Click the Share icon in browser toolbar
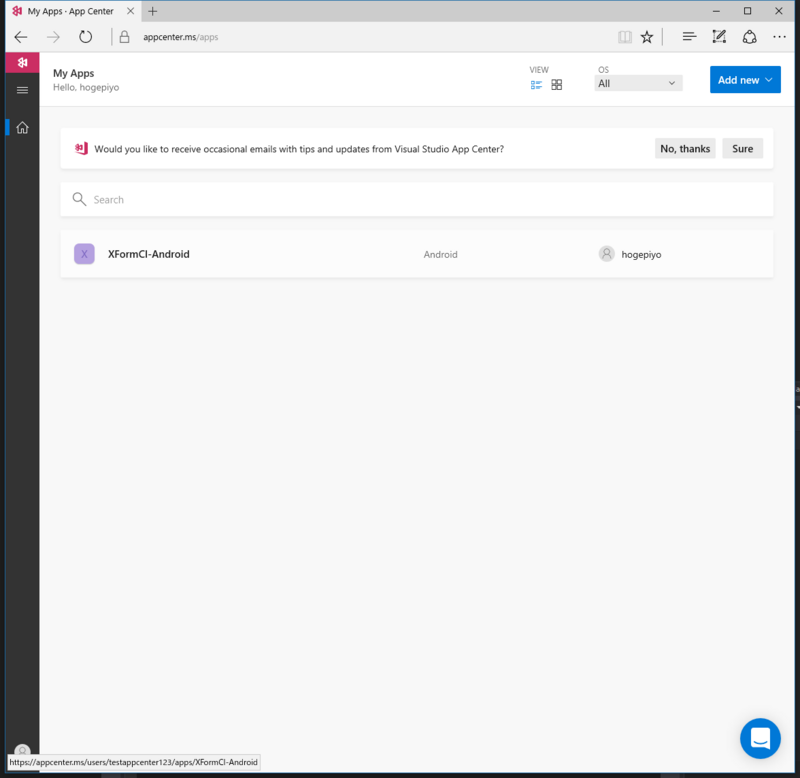This screenshot has width=800, height=778. tap(749, 37)
